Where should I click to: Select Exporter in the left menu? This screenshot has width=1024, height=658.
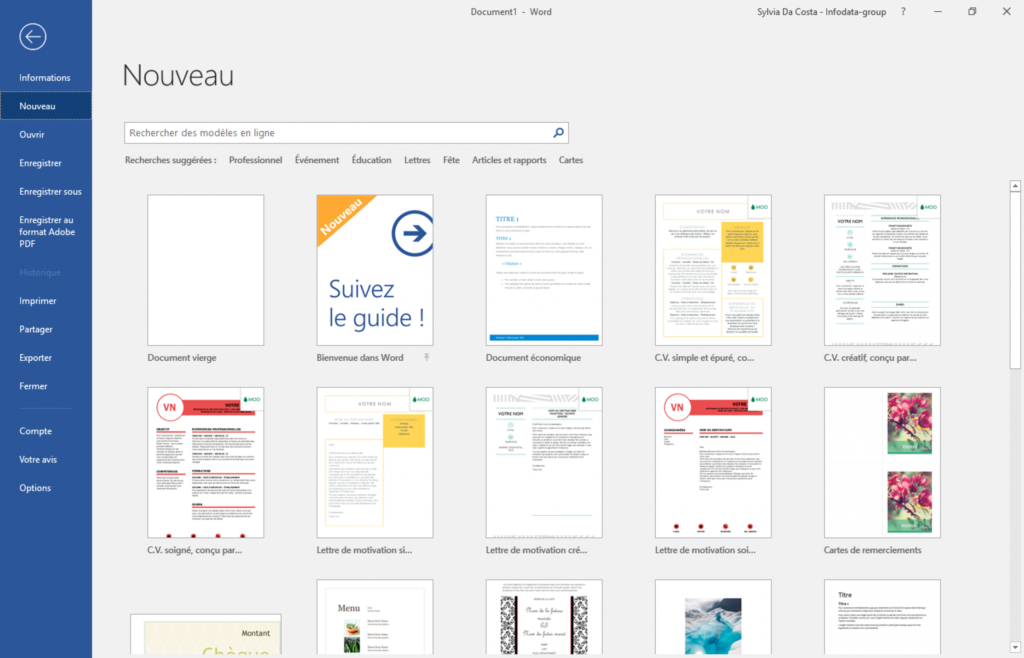coord(35,357)
